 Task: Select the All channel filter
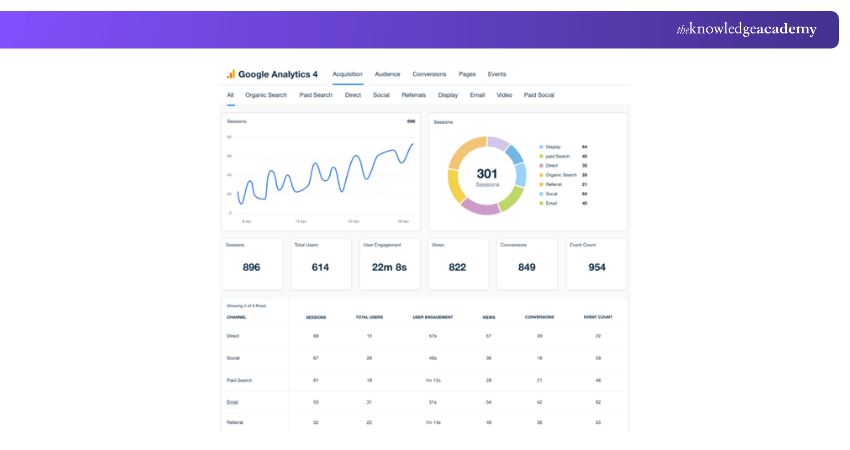(x=230, y=95)
